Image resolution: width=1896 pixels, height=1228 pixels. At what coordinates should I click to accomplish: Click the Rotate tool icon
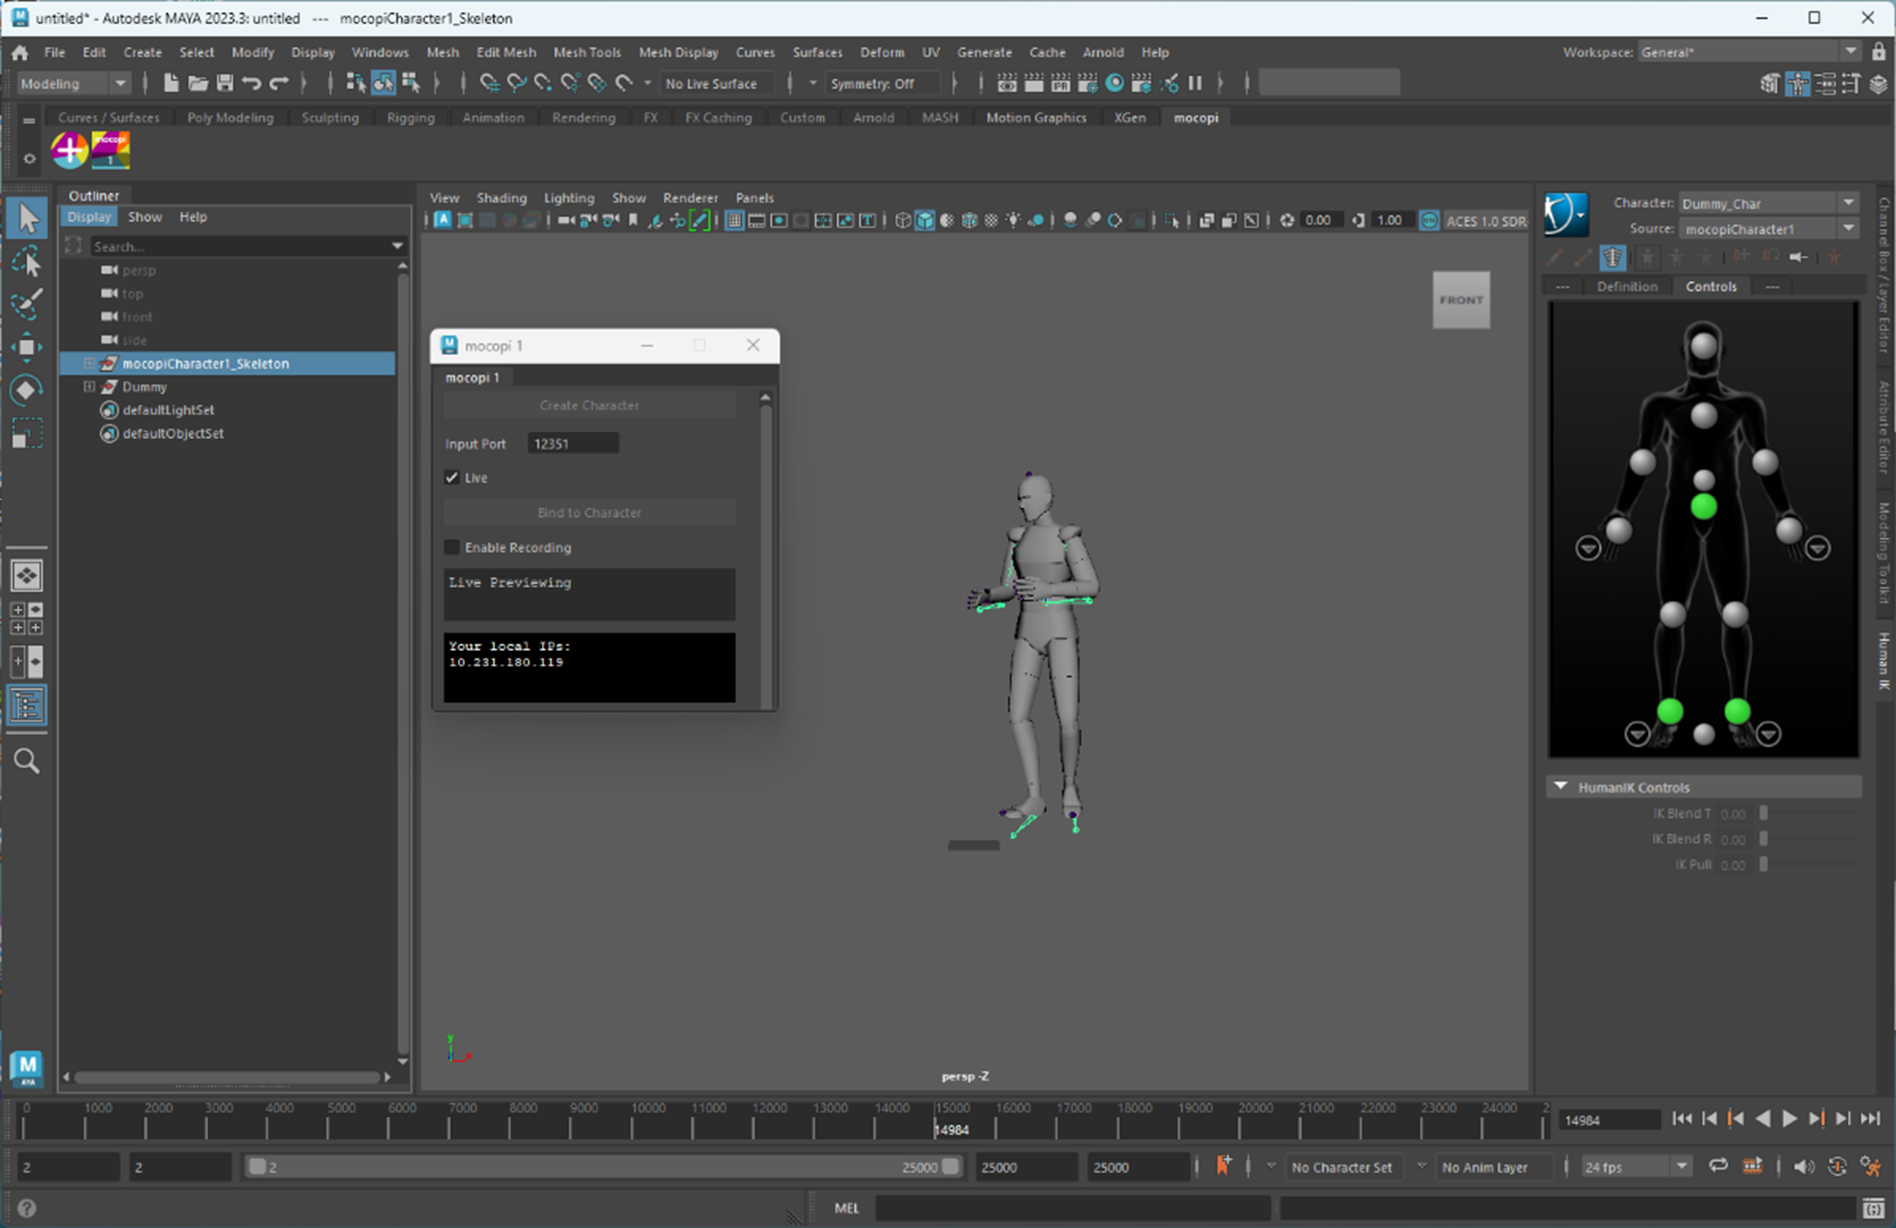[27, 390]
